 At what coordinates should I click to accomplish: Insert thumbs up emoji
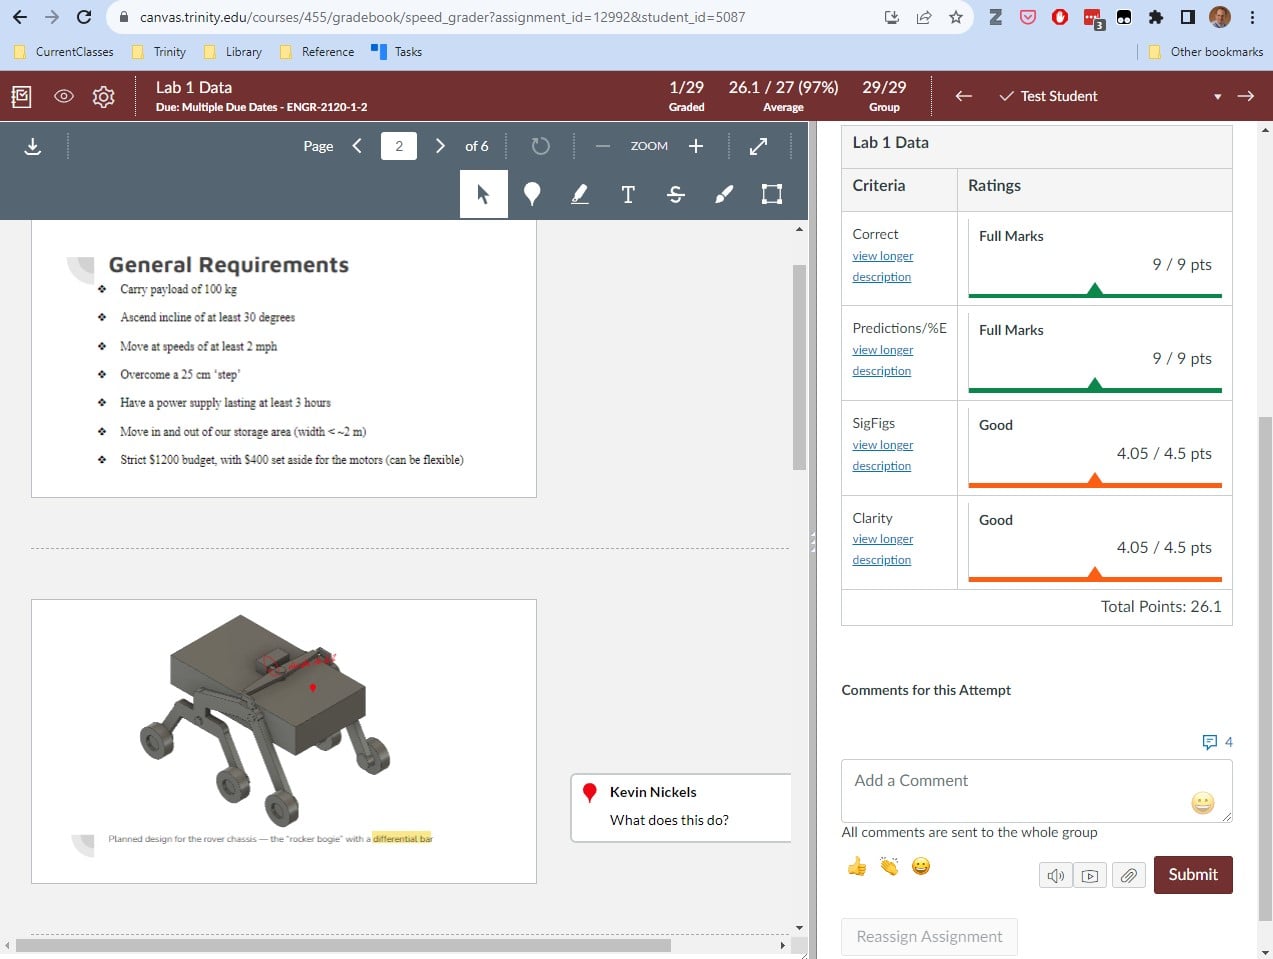pyautogui.click(x=857, y=866)
